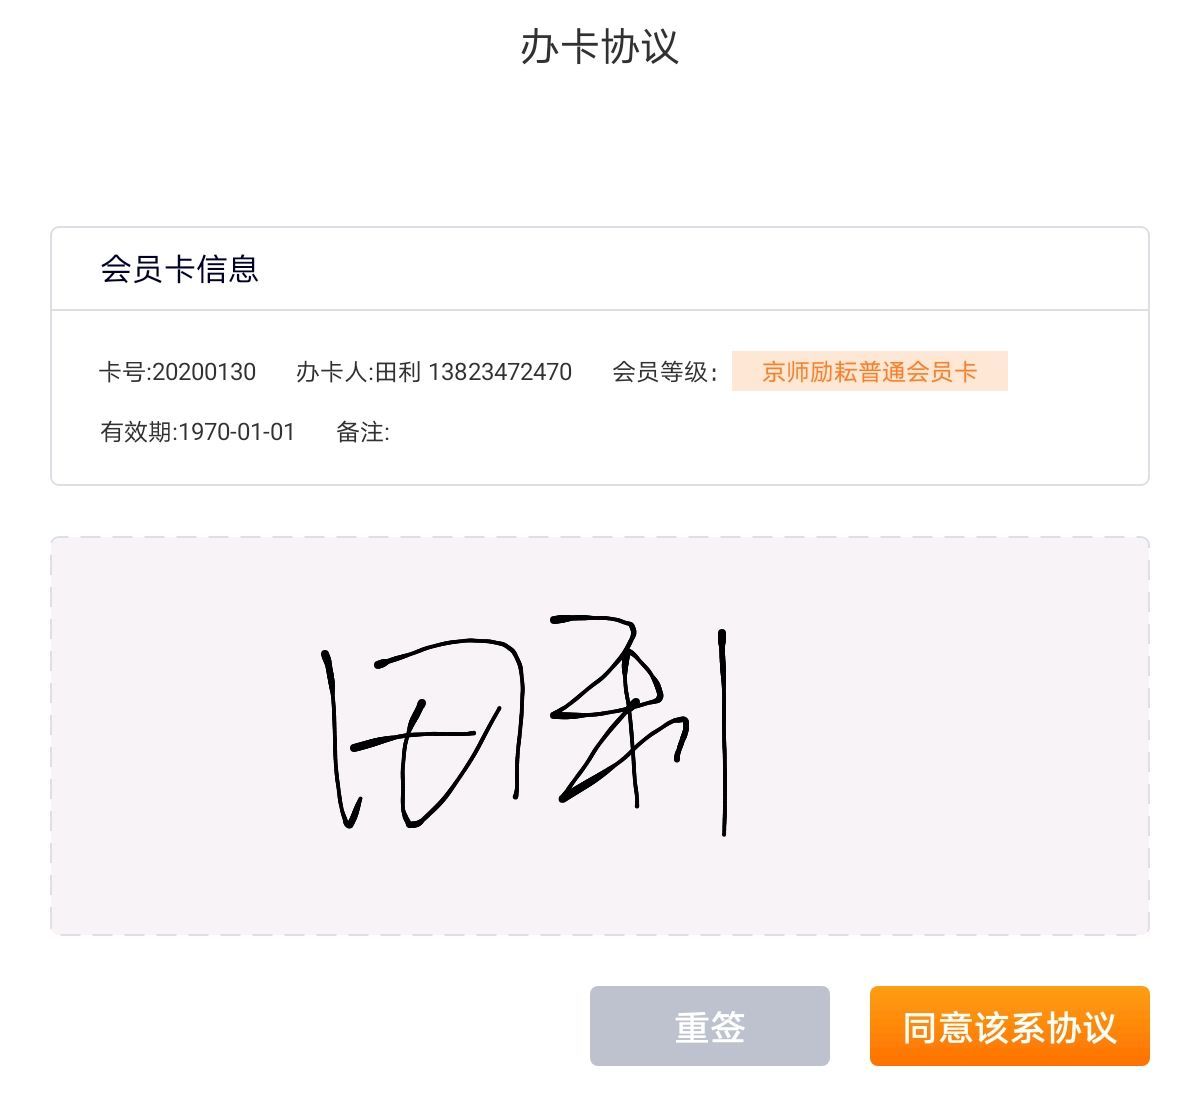
Task: Click the 重签 re-sign button
Action: (709, 1026)
